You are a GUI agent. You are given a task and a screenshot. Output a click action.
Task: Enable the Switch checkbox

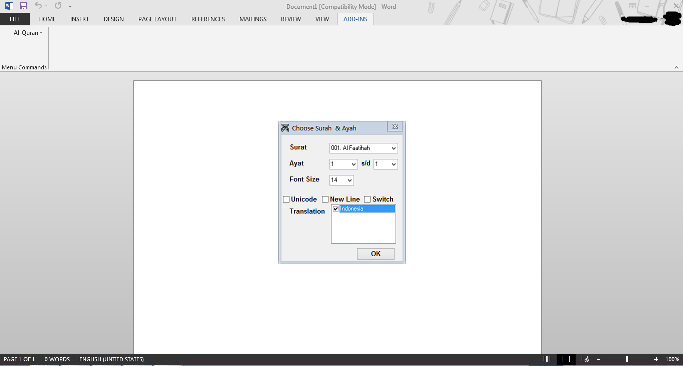pyautogui.click(x=368, y=199)
